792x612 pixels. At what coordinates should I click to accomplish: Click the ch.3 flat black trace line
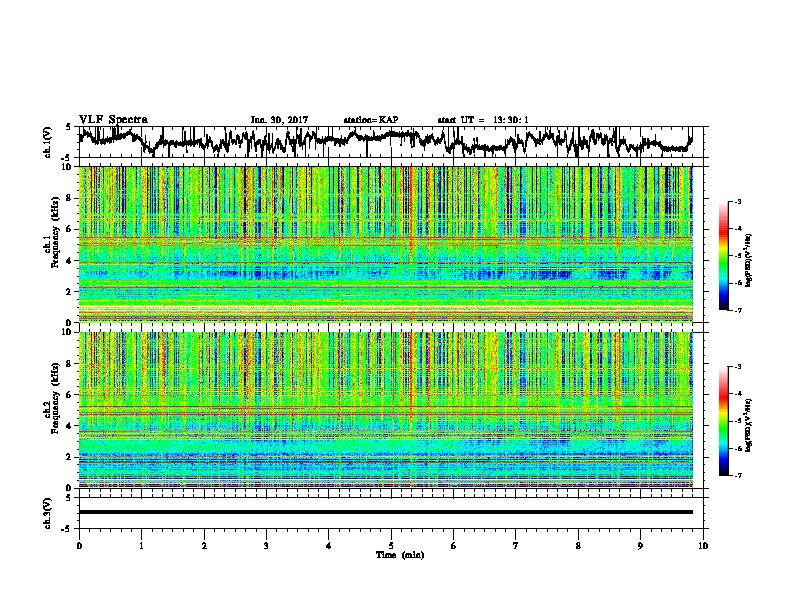click(385, 512)
